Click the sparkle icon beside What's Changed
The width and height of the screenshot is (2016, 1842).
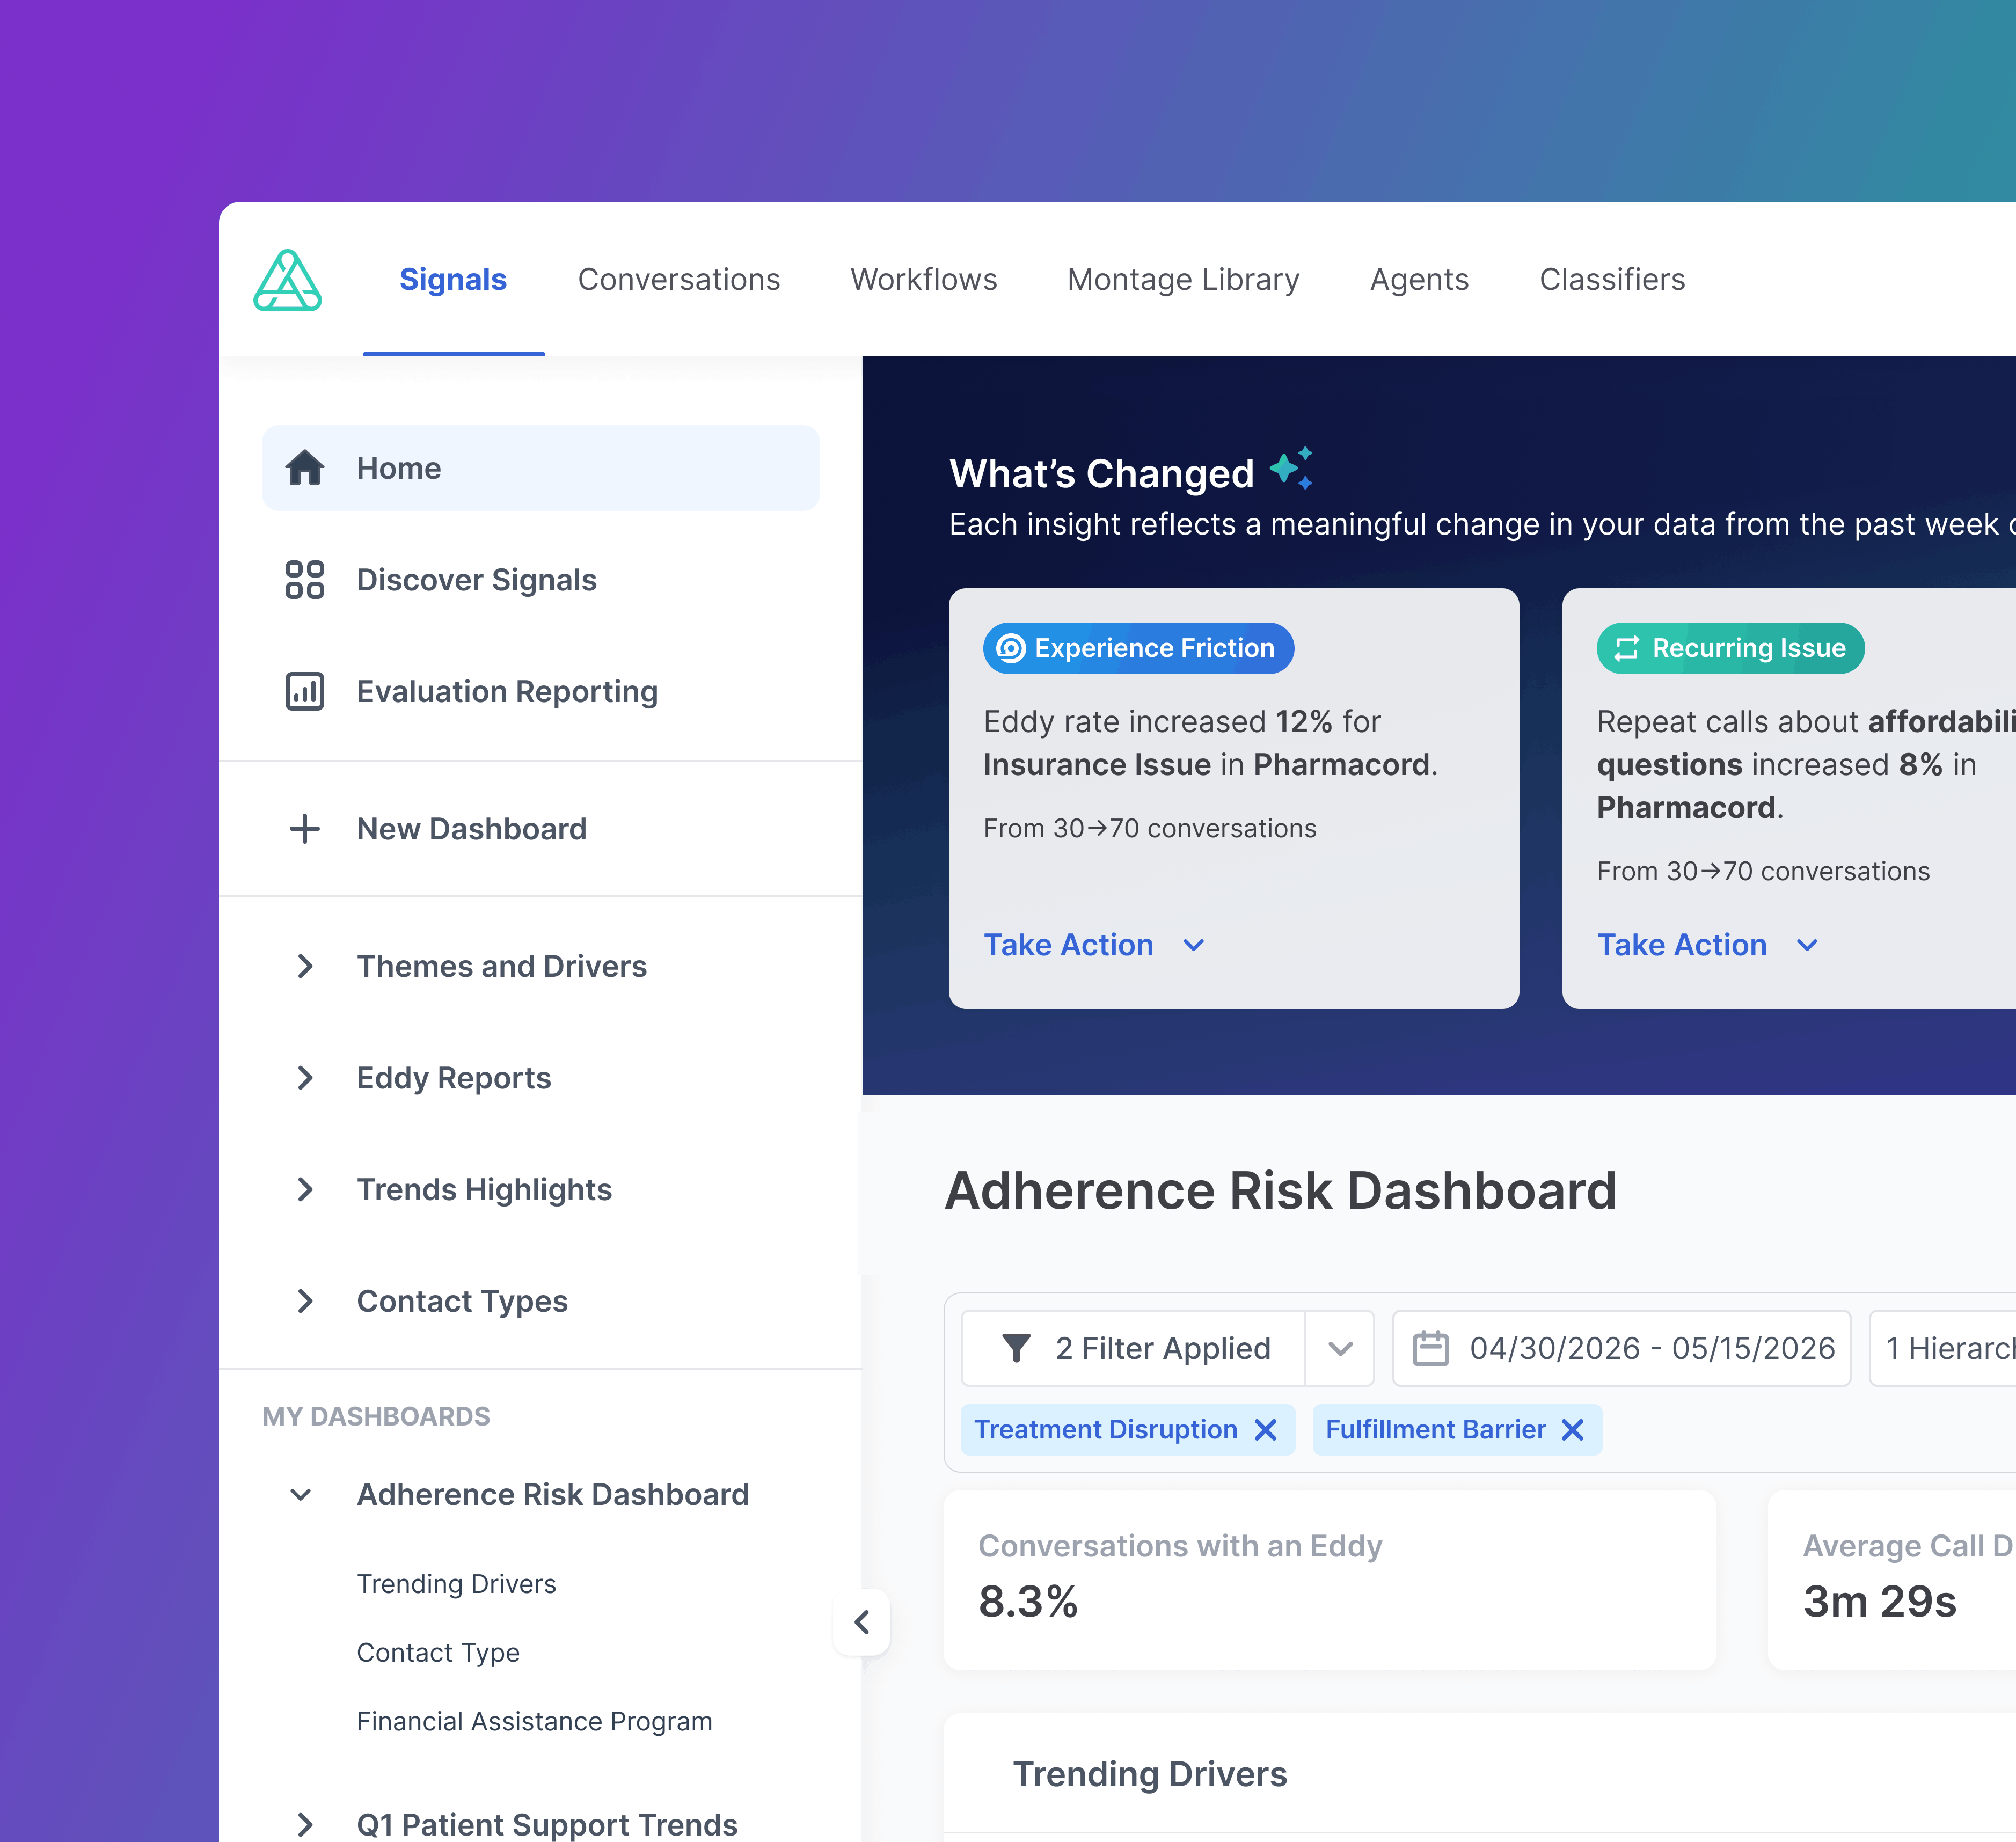tap(1291, 469)
